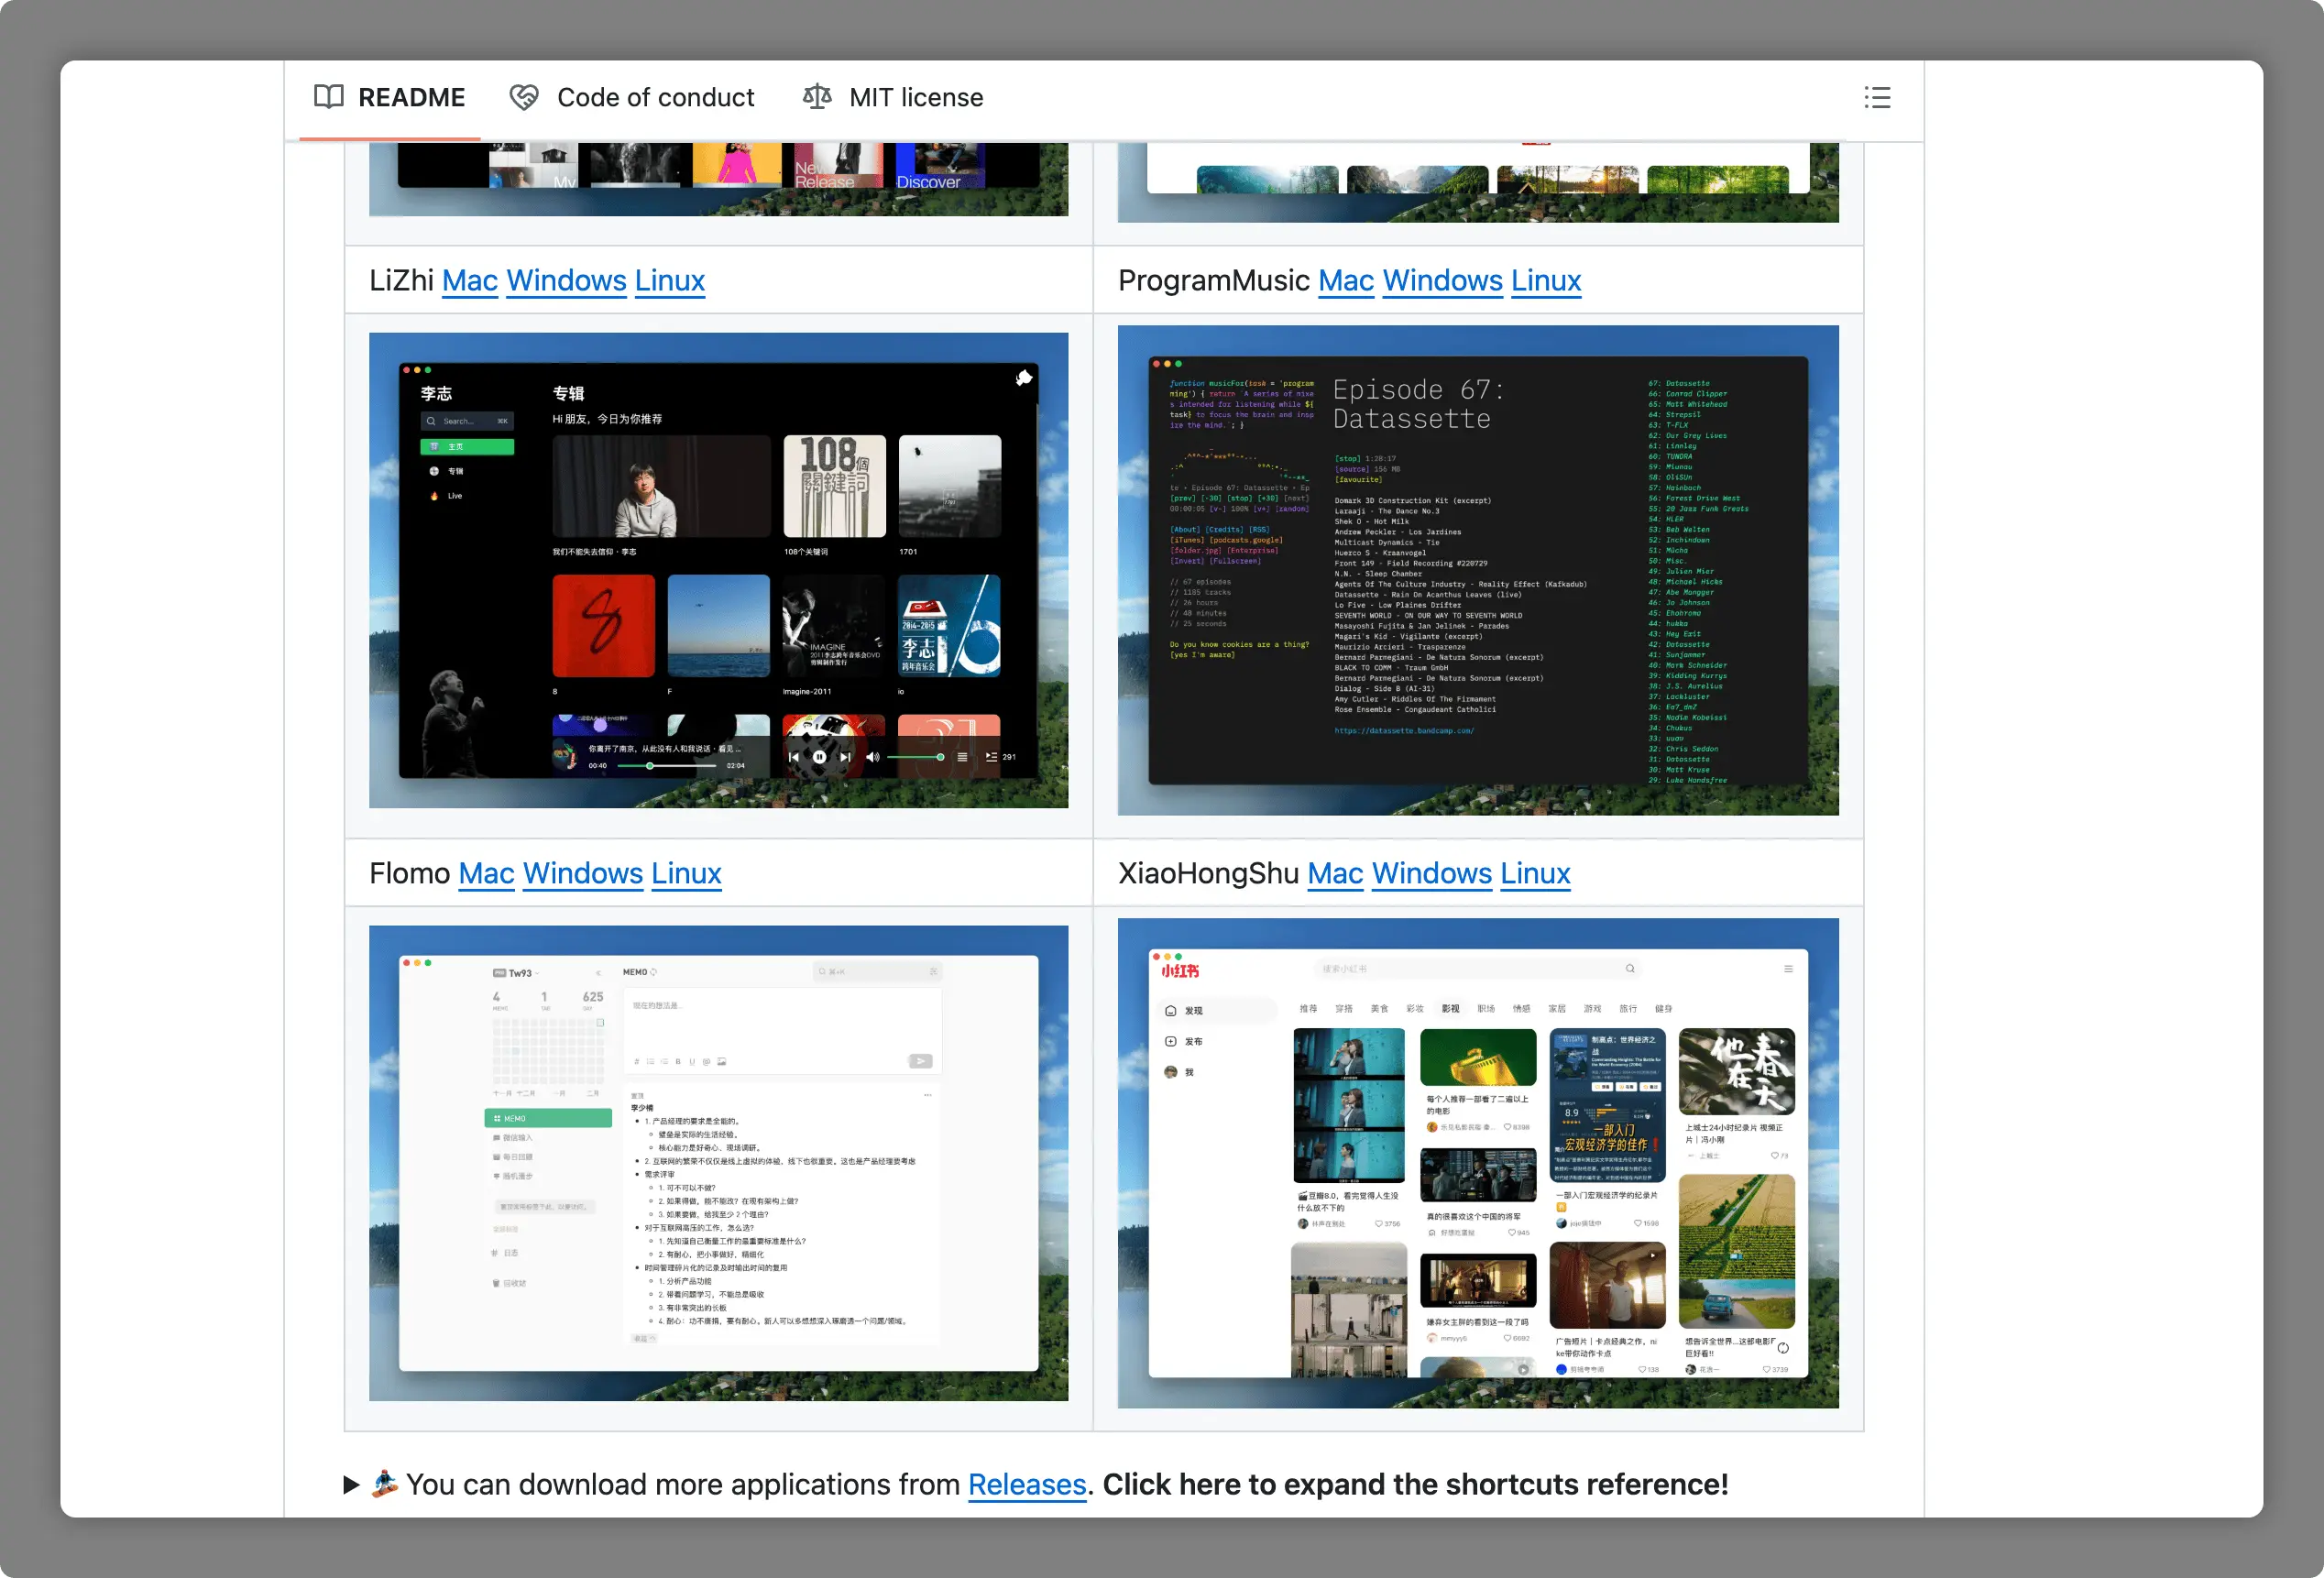Screen dimensions: 2324x1578
Task: Click the Flomo Linux download link
Action: (x=686, y=874)
